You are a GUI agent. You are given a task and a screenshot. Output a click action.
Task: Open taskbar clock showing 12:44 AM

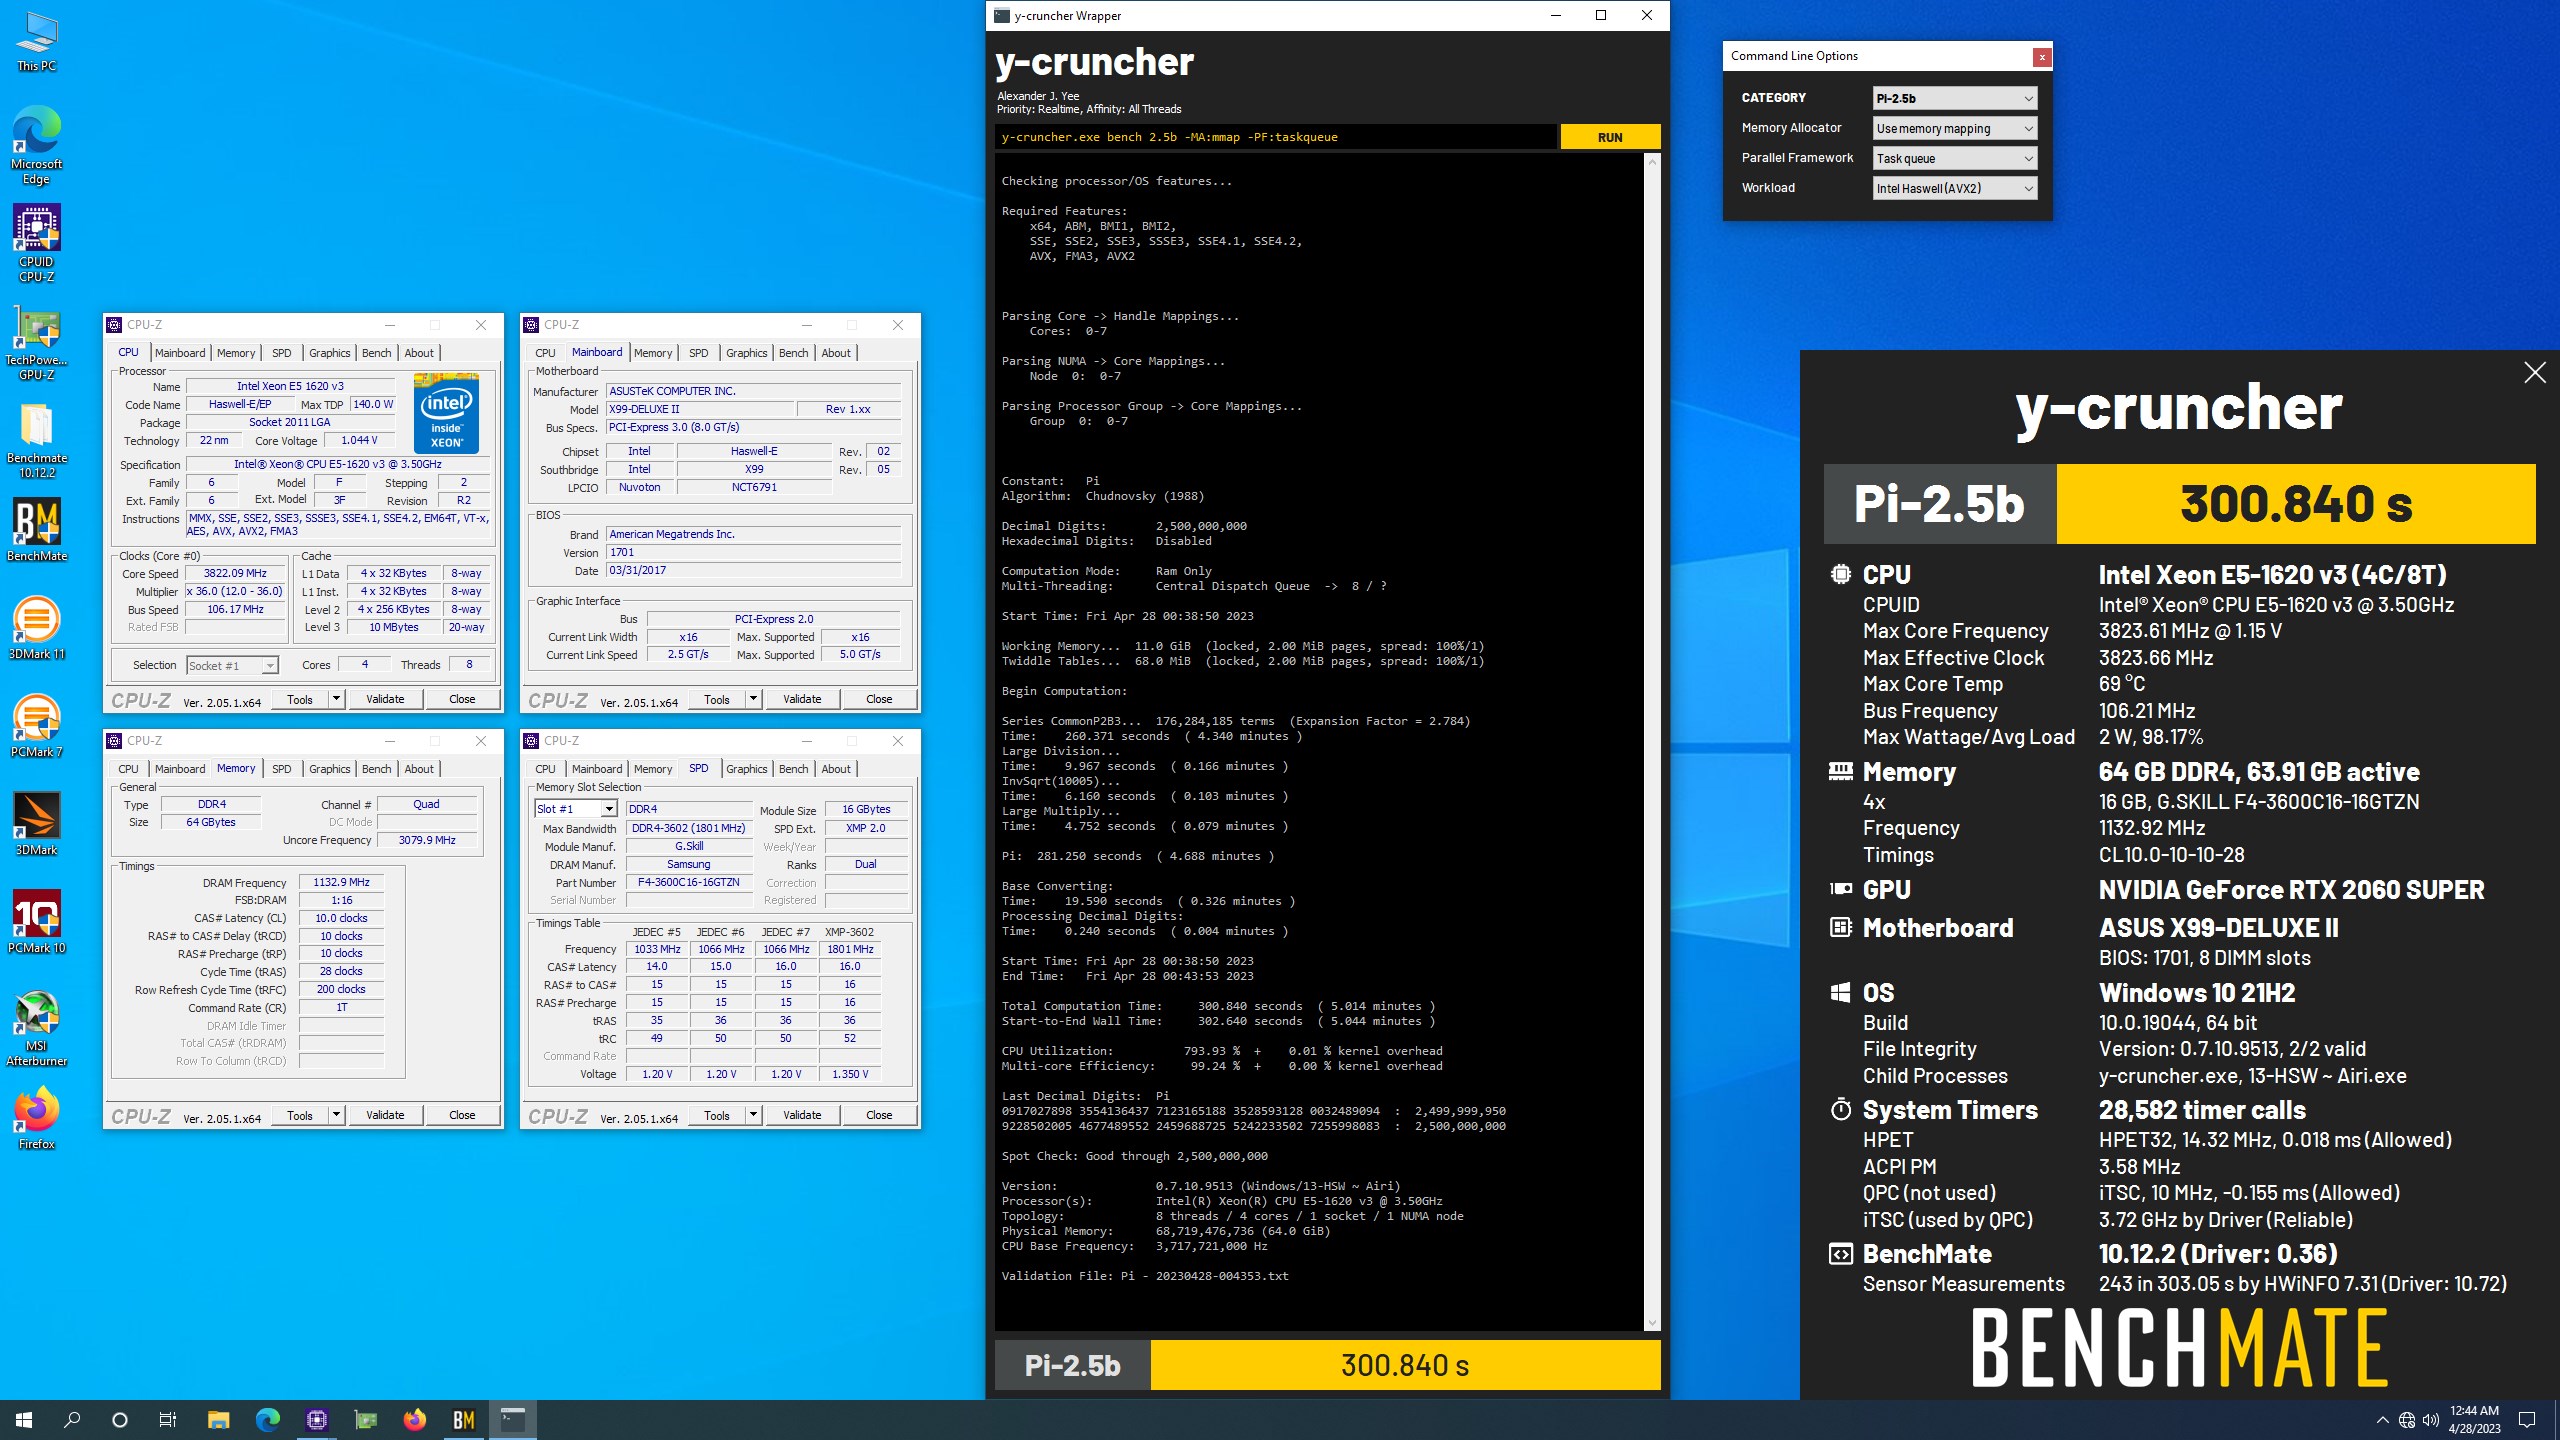(2475, 1420)
